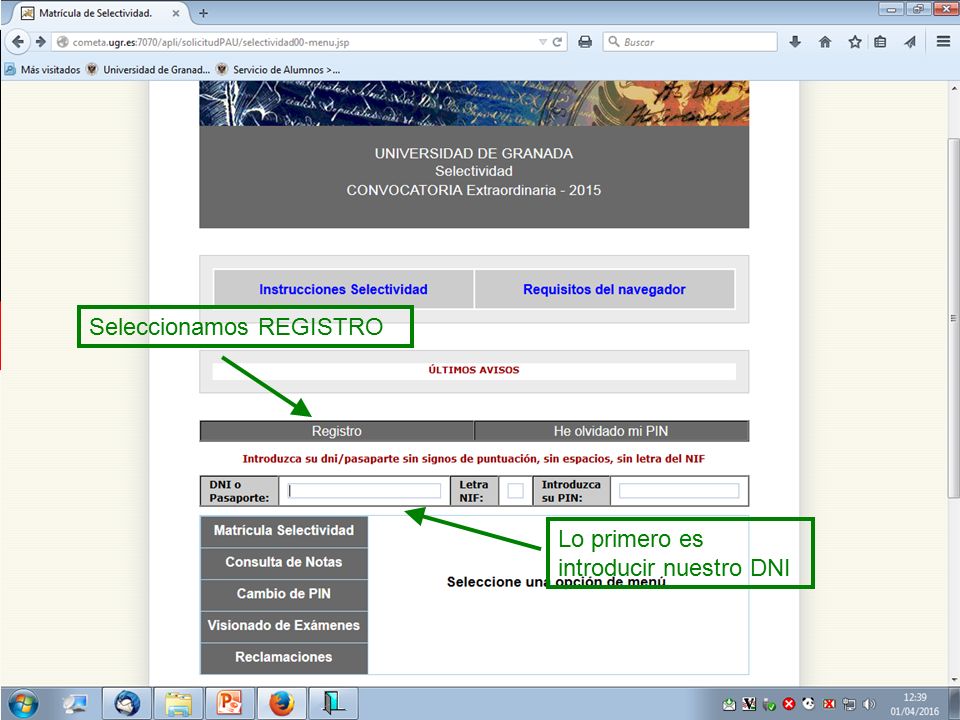Open the URL history dropdown arrow
Screen dimensions: 960x720
coord(542,42)
